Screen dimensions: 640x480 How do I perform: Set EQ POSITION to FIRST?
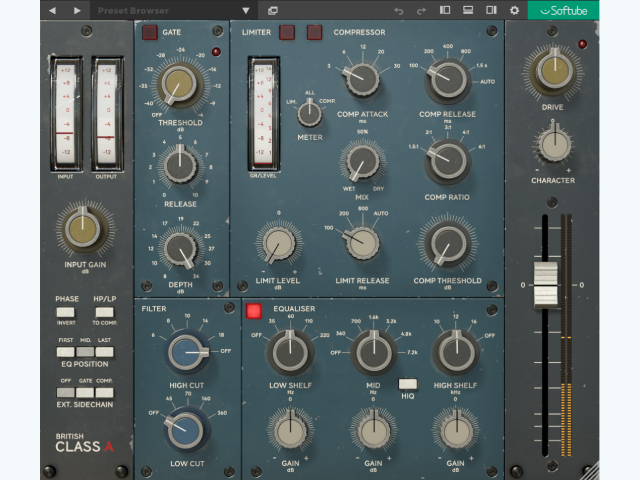pyautogui.click(x=65, y=352)
